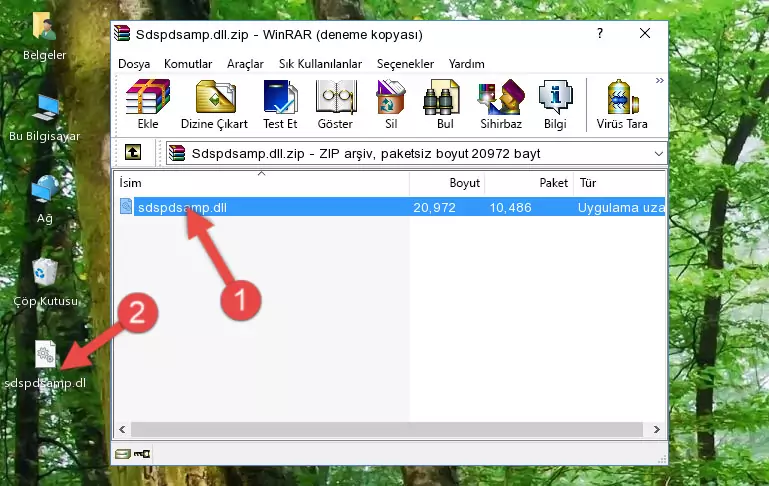The width and height of the screenshot is (769, 486).
Task: Open the Yardım menu
Action: pos(466,64)
